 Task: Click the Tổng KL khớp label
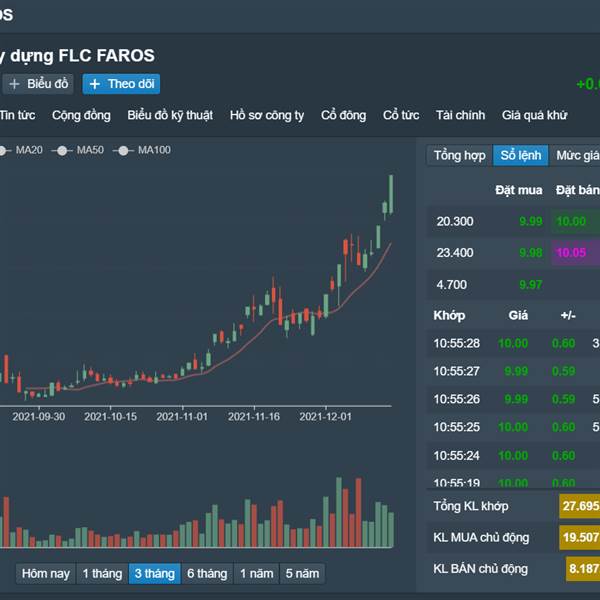(x=471, y=506)
